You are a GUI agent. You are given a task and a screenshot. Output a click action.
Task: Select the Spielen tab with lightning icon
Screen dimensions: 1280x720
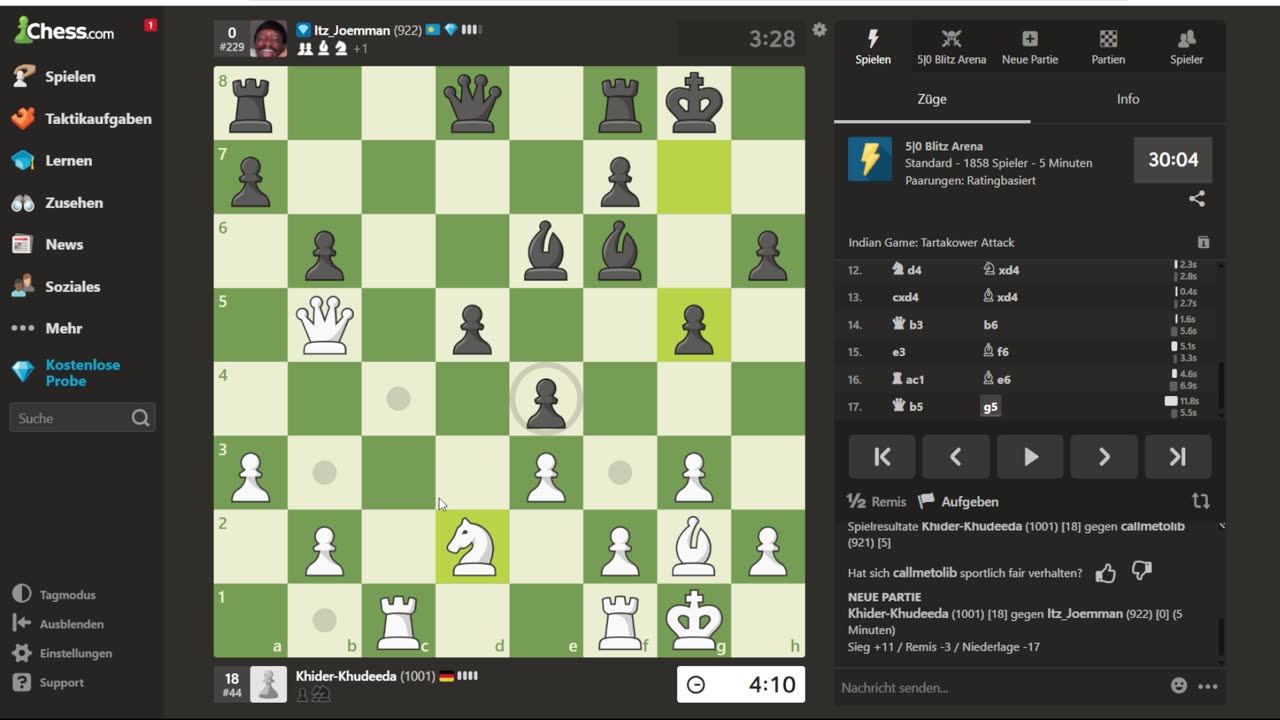[873, 47]
